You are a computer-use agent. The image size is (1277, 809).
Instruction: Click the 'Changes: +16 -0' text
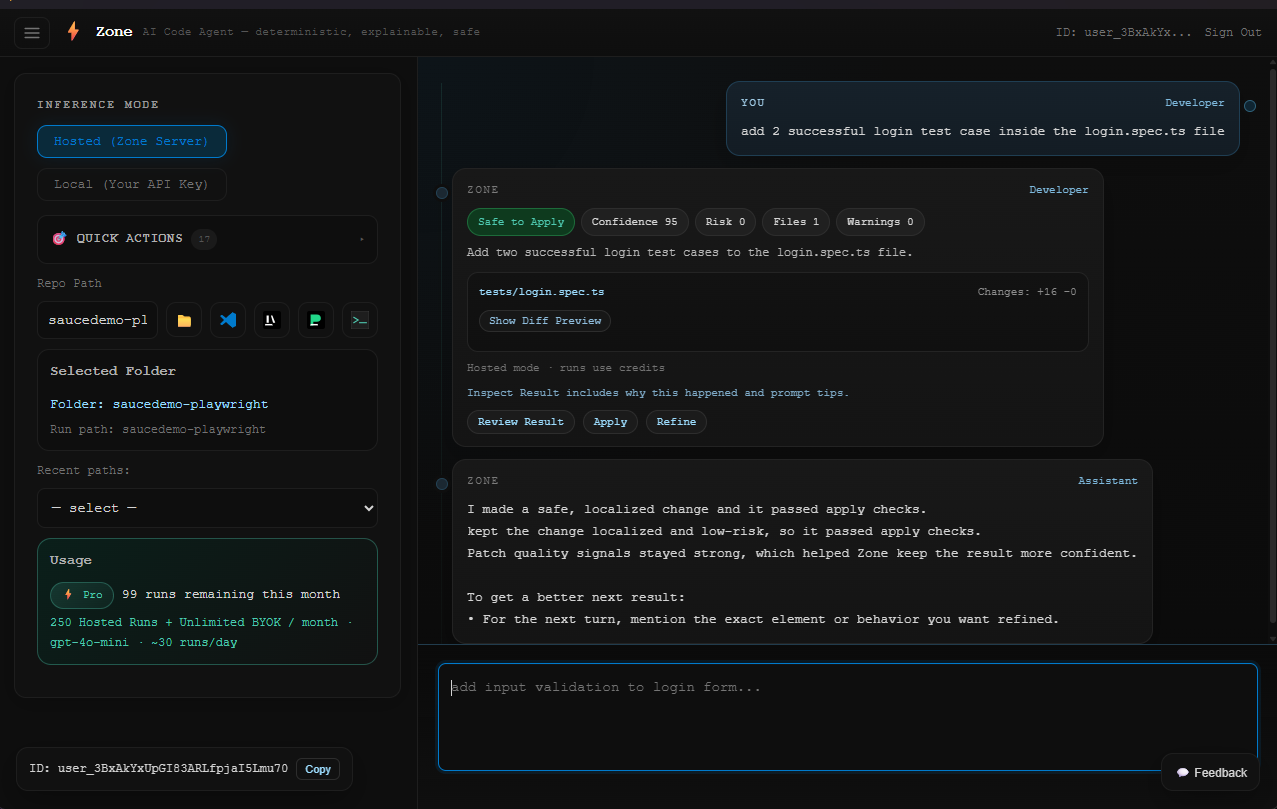click(x=1027, y=292)
